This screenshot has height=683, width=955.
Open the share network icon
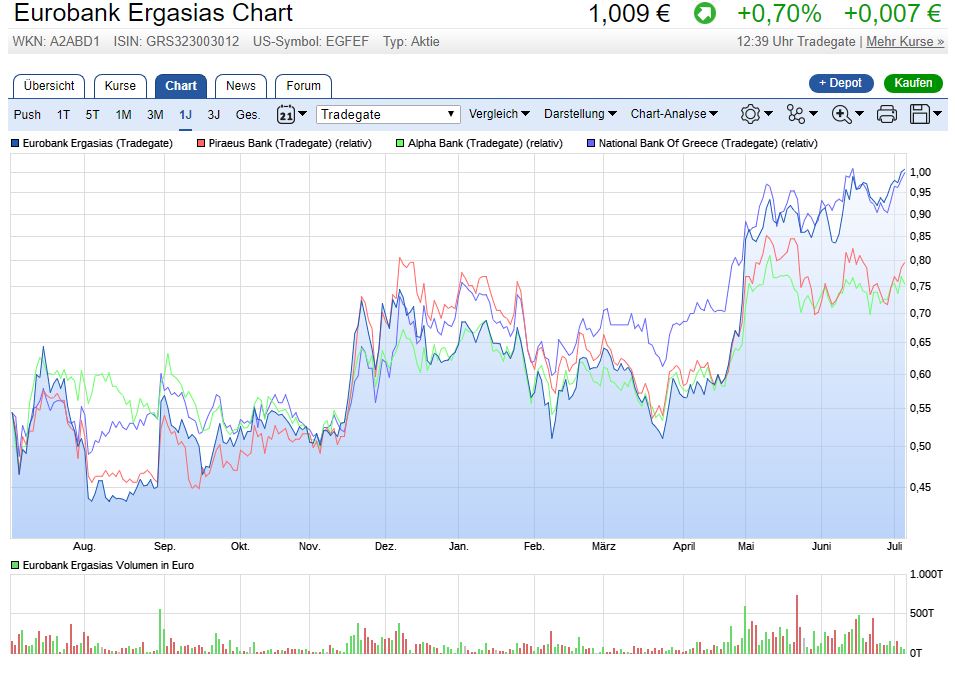click(795, 114)
